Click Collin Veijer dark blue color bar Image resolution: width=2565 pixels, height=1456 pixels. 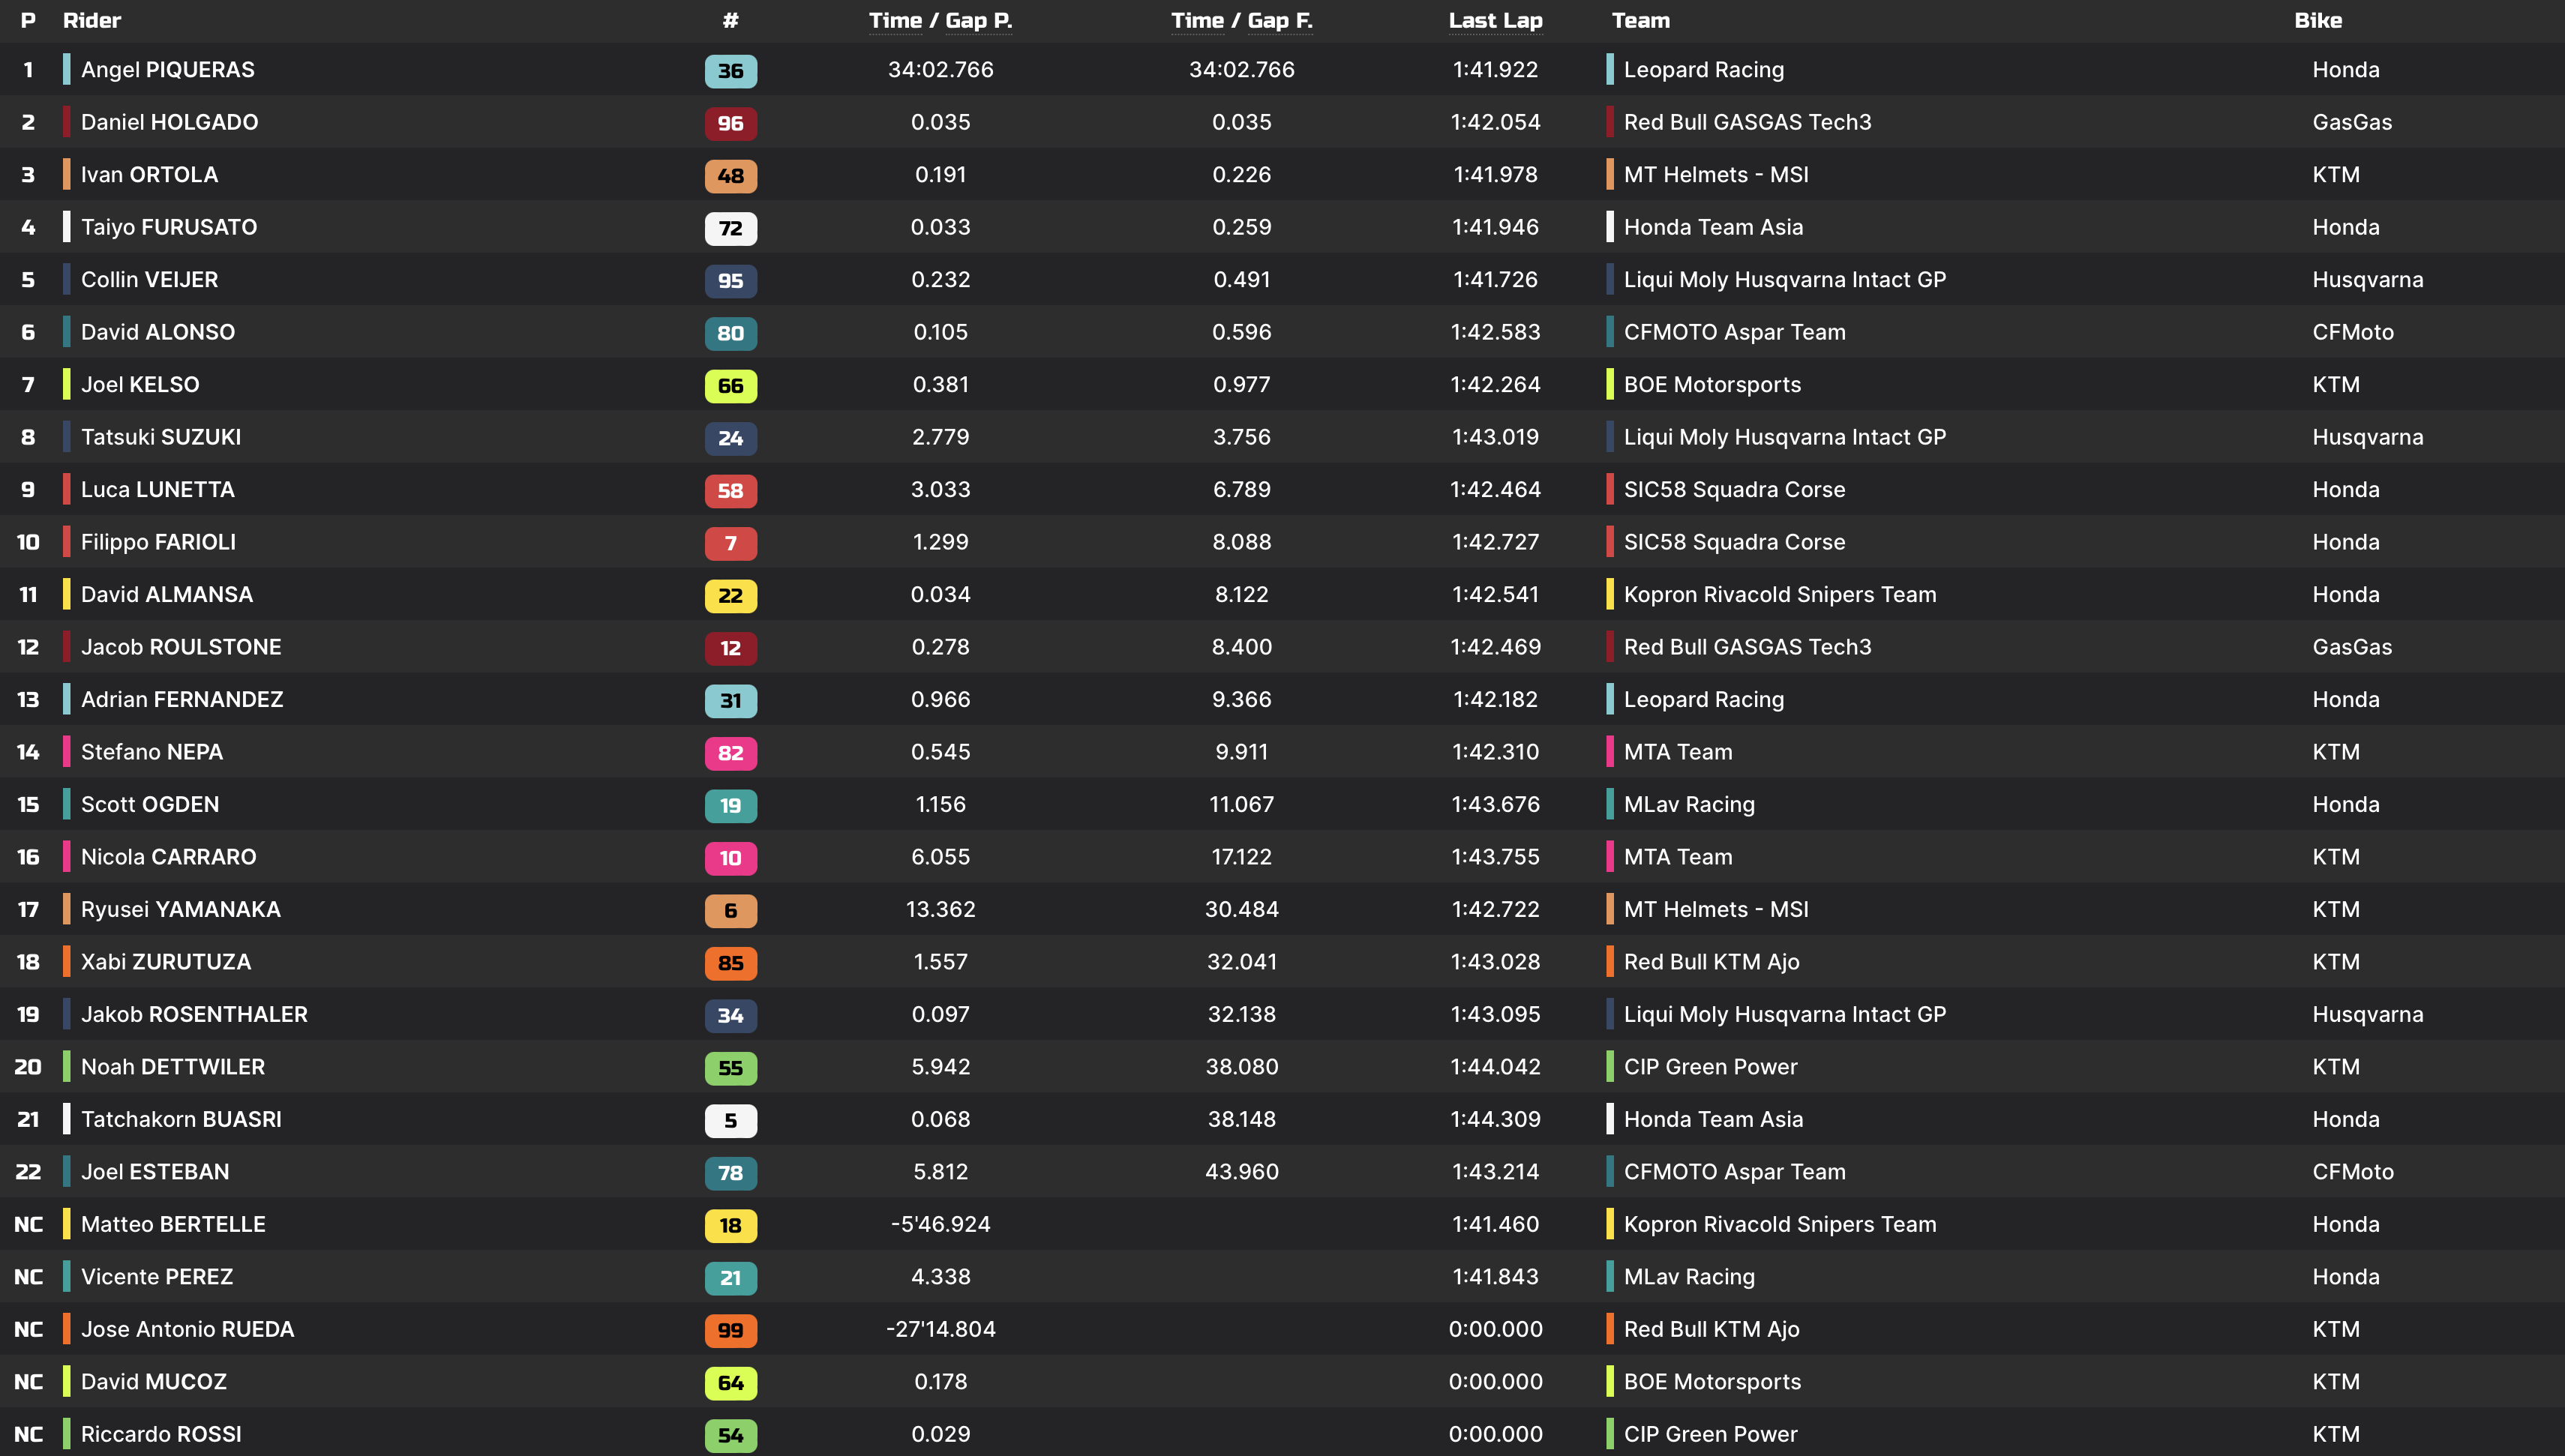tap(67, 280)
